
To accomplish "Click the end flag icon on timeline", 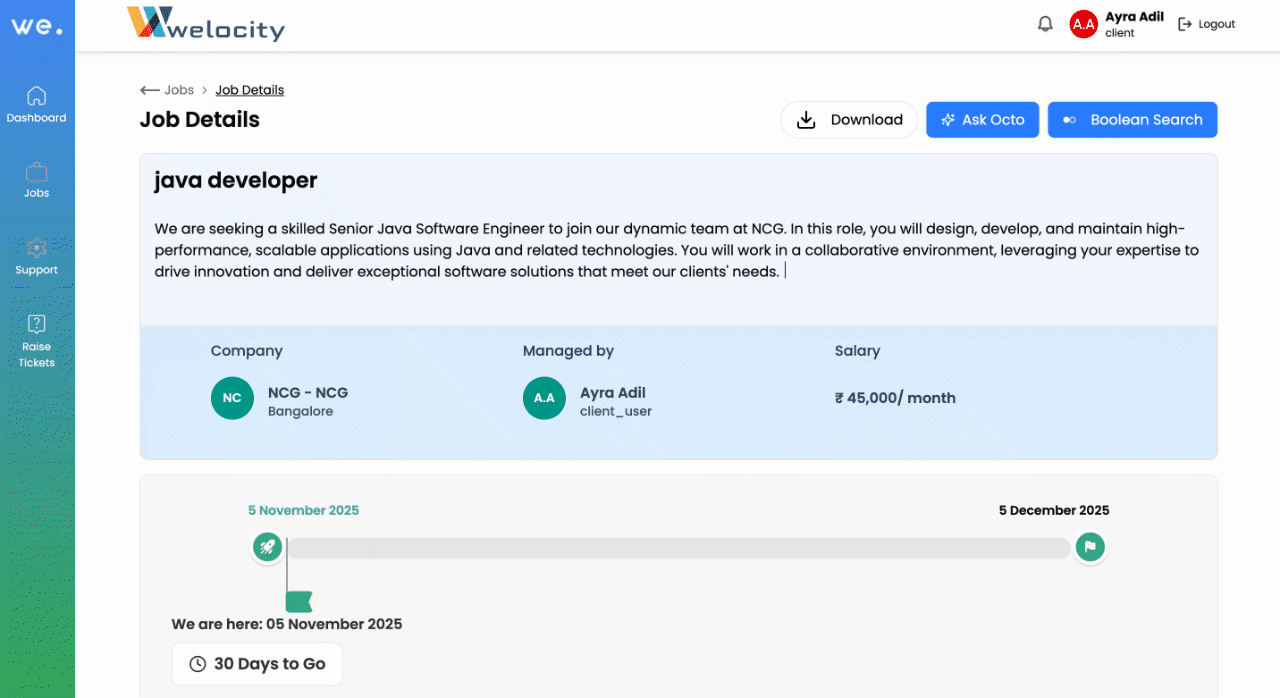I will [1090, 547].
